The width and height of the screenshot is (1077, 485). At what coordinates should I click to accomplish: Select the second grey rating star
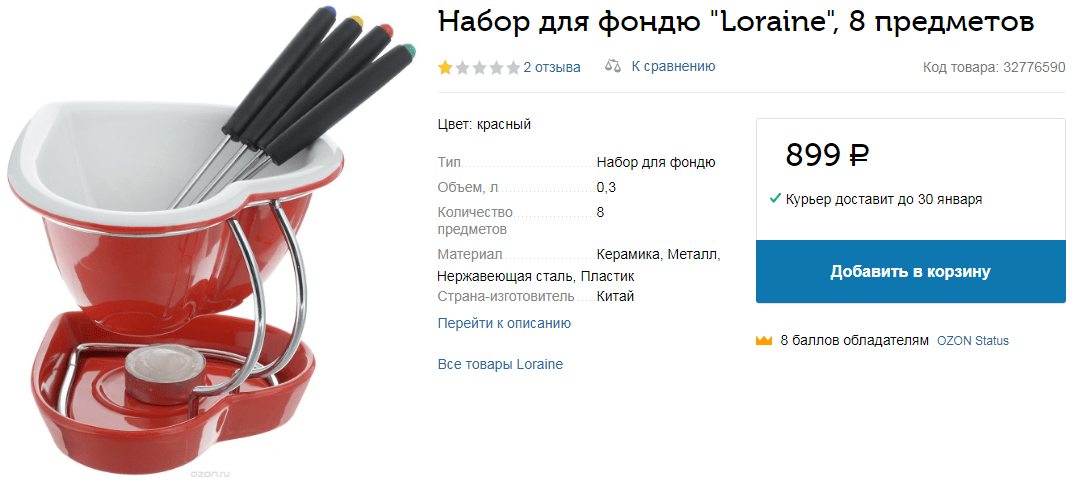pyautogui.click(x=462, y=67)
